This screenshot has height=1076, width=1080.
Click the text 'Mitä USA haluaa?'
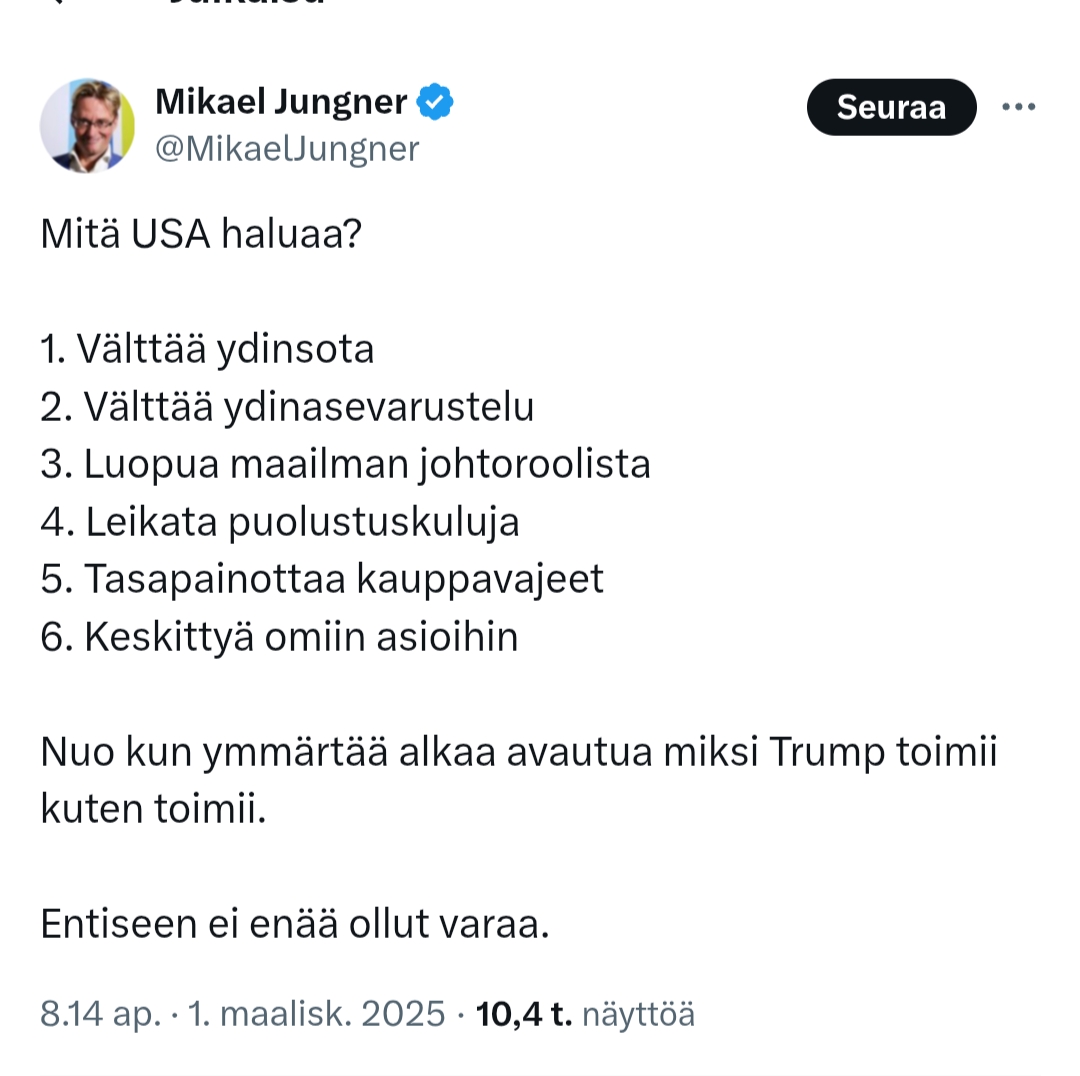[x=201, y=234]
